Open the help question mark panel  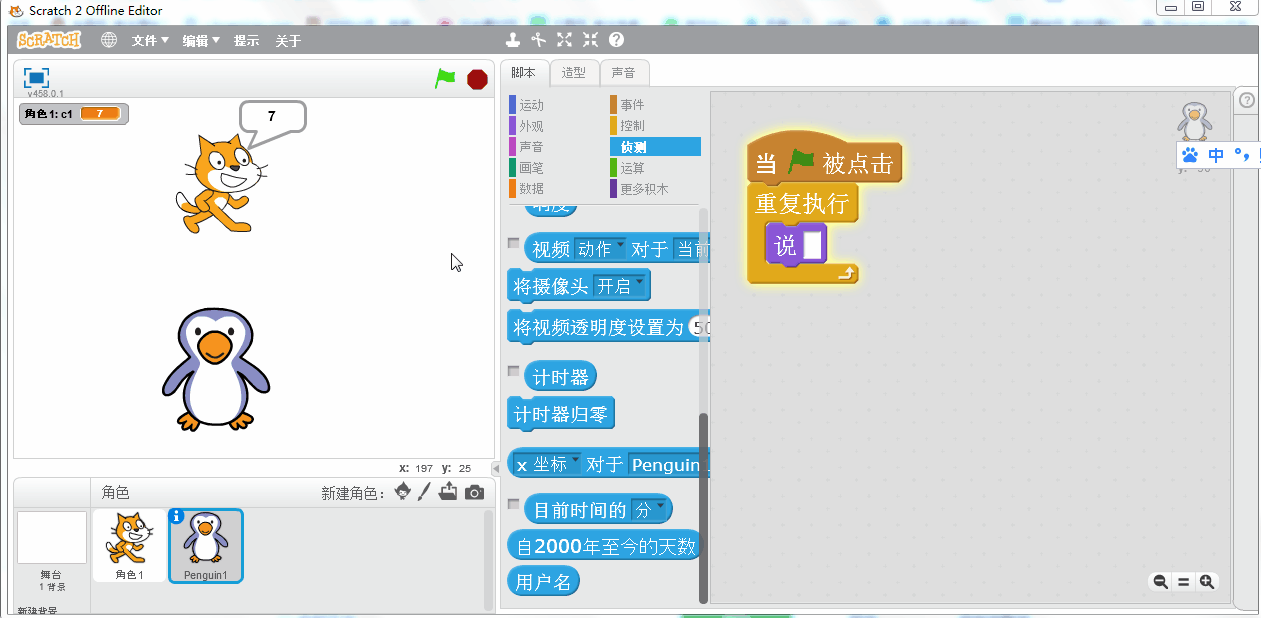(1247, 100)
